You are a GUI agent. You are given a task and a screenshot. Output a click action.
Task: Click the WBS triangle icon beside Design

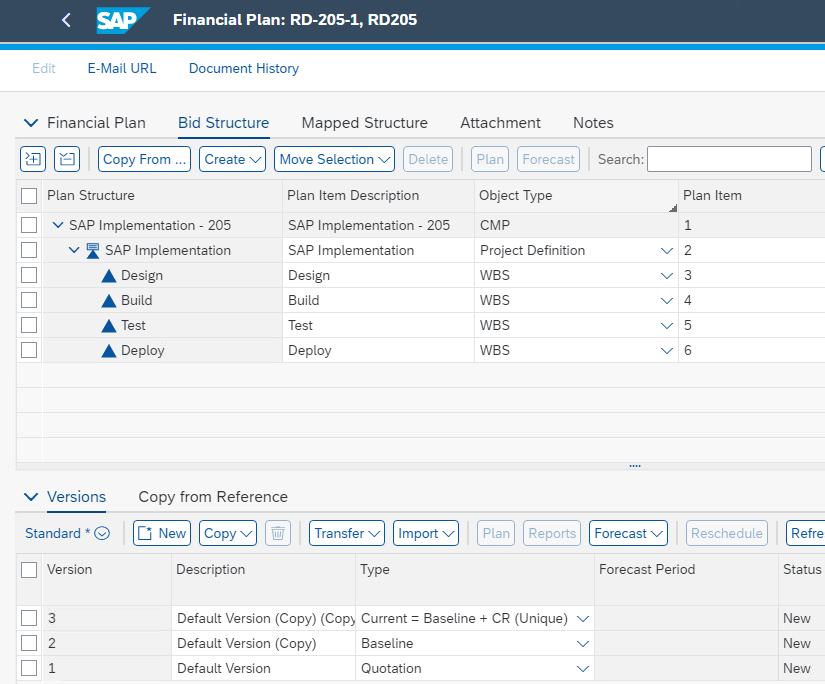(108, 276)
